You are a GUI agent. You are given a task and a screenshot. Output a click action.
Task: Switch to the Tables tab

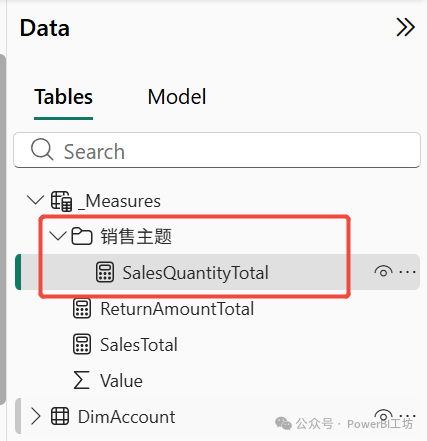click(63, 97)
